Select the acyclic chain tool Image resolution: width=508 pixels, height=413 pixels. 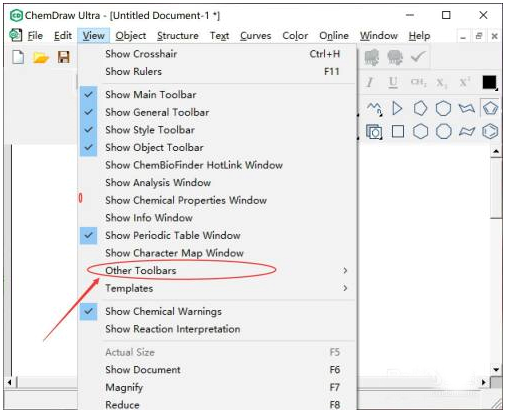point(374,108)
